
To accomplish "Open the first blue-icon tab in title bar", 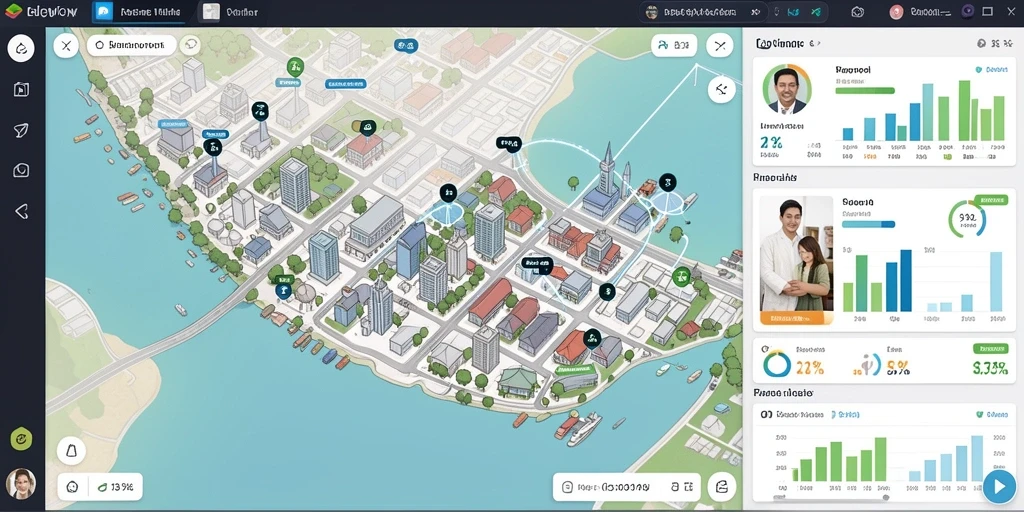I will point(138,12).
